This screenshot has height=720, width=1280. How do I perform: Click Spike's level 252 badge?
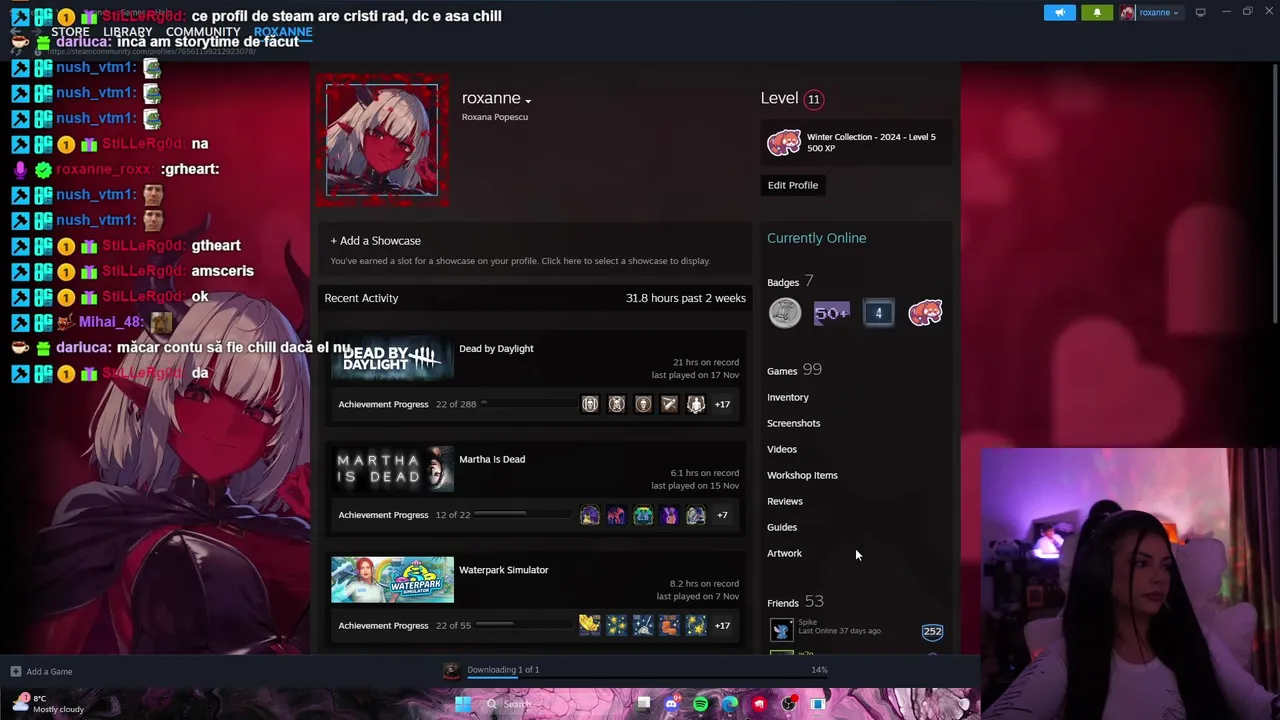tap(932, 631)
